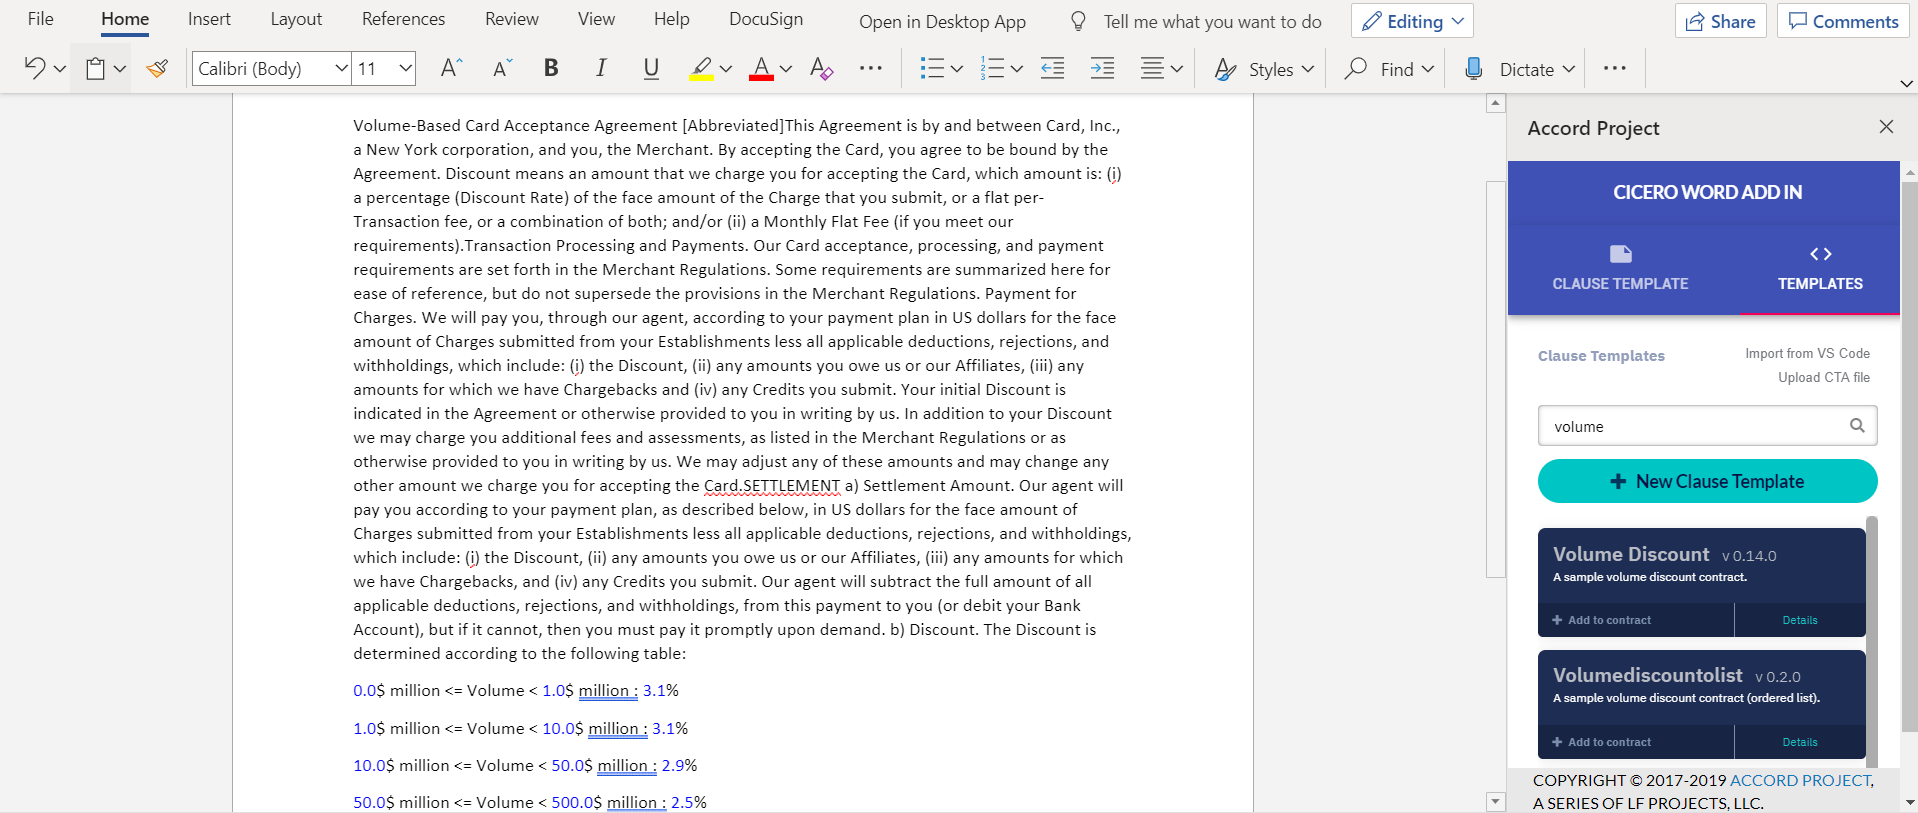Switch to the Layout tab
Image resolution: width=1918 pixels, height=813 pixels.
point(296,19)
